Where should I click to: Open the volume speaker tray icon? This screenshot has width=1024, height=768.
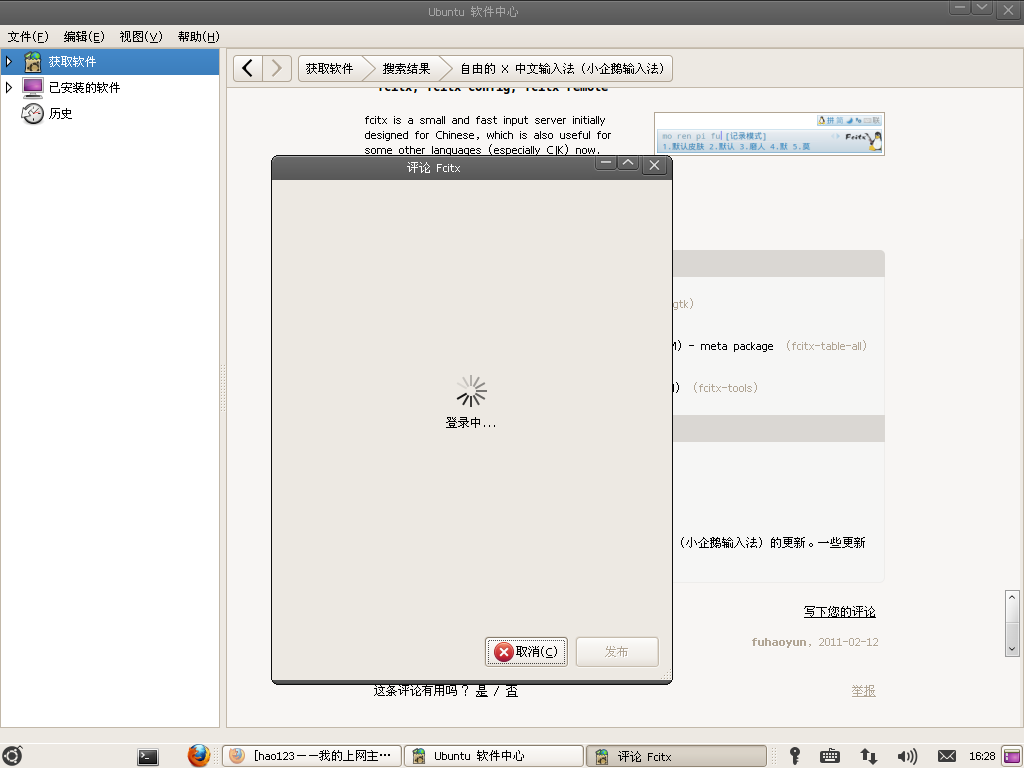tap(907, 756)
